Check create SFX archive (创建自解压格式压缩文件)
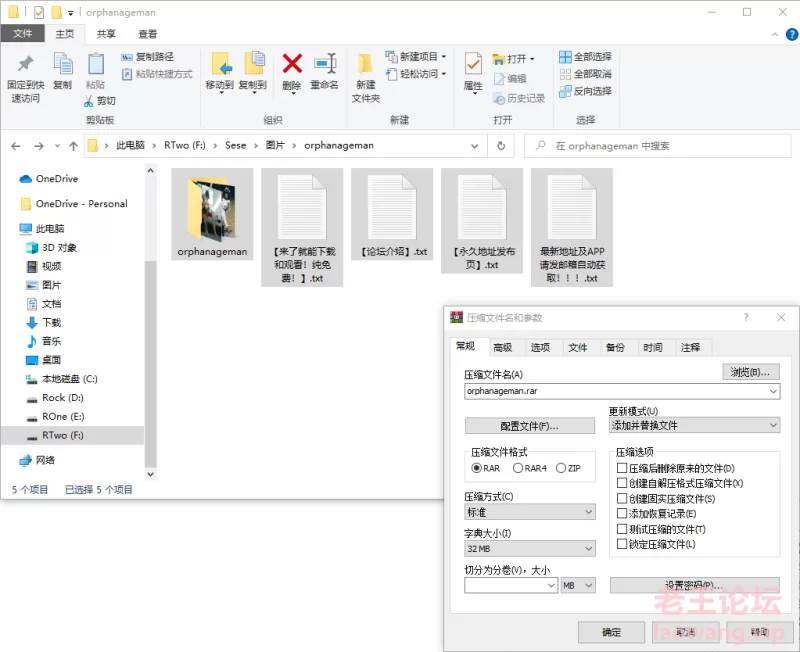 point(622,483)
